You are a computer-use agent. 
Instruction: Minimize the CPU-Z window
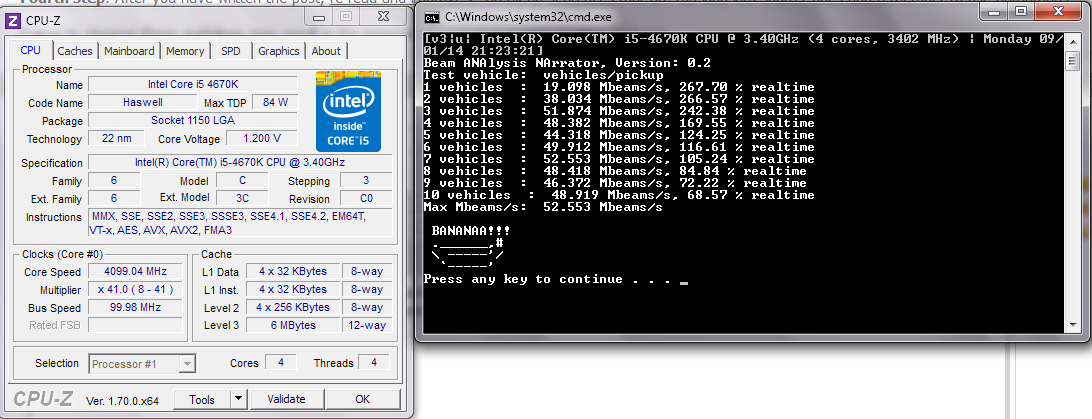pyautogui.click(x=321, y=15)
